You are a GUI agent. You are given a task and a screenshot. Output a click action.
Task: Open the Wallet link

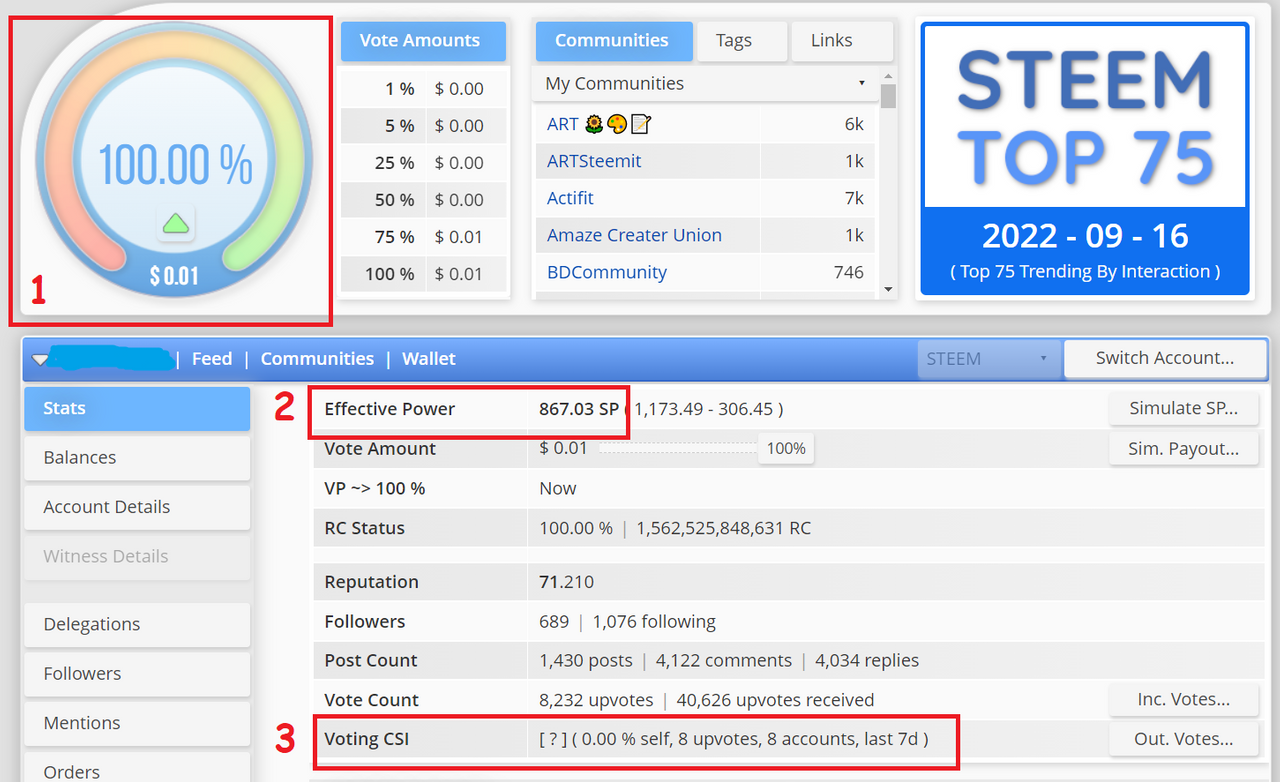point(429,359)
